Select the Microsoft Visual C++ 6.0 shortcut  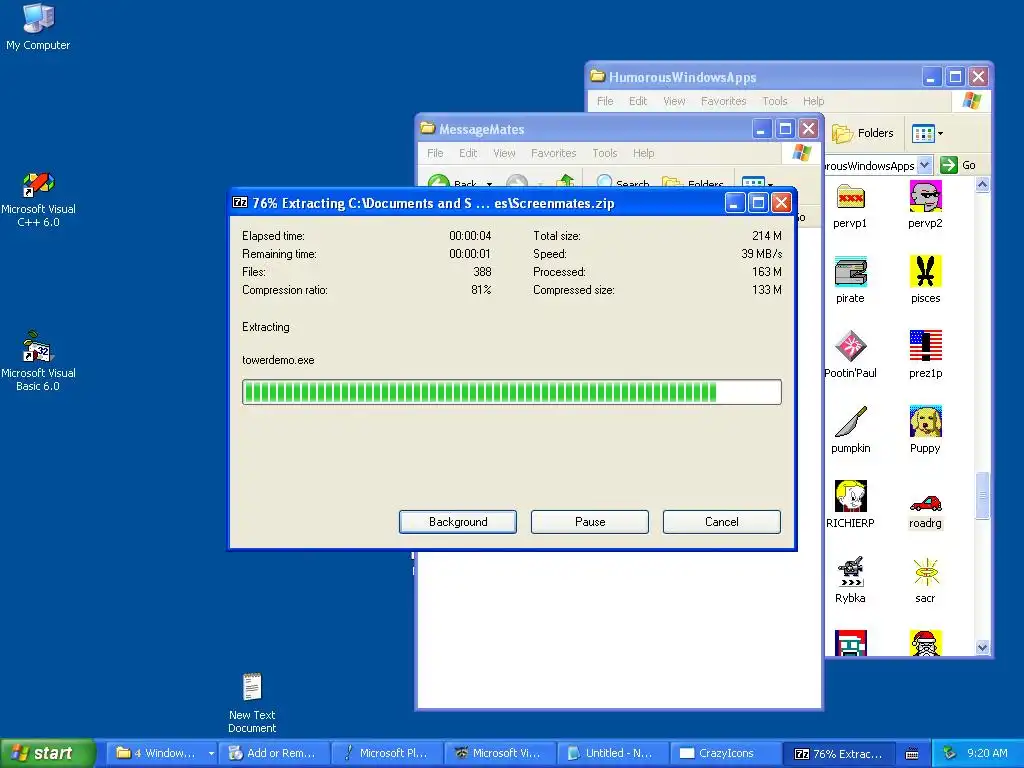pos(38,199)
